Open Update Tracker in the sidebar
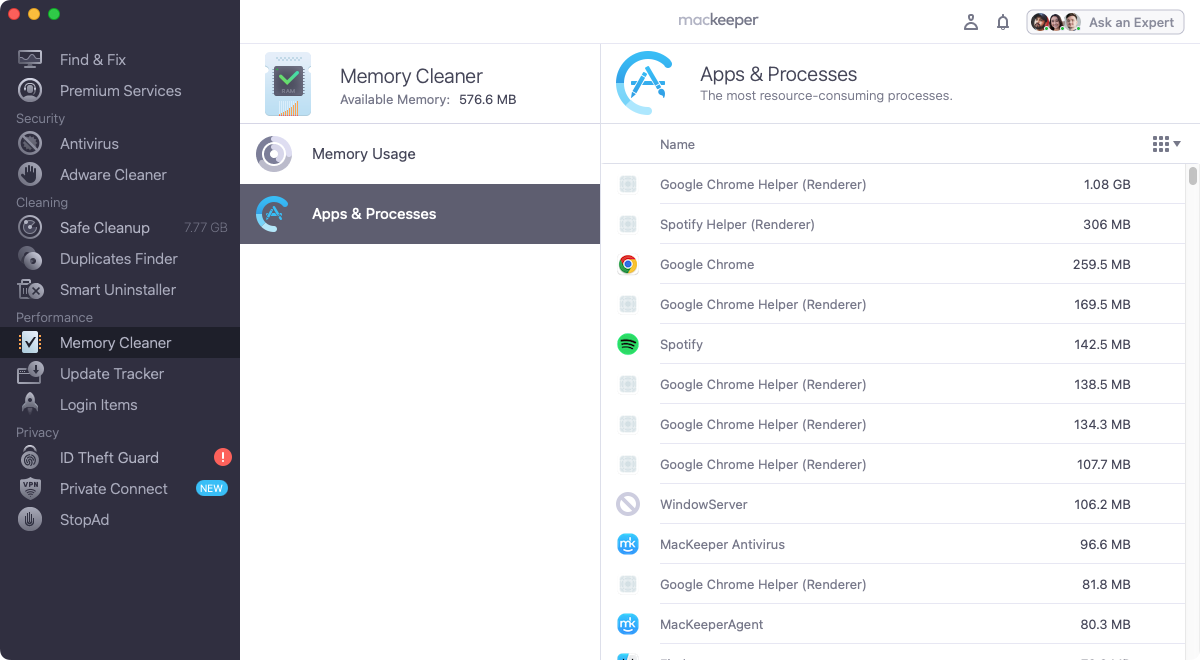Image resolution: width=1200 pixels, height=660 pixels. 120,373
